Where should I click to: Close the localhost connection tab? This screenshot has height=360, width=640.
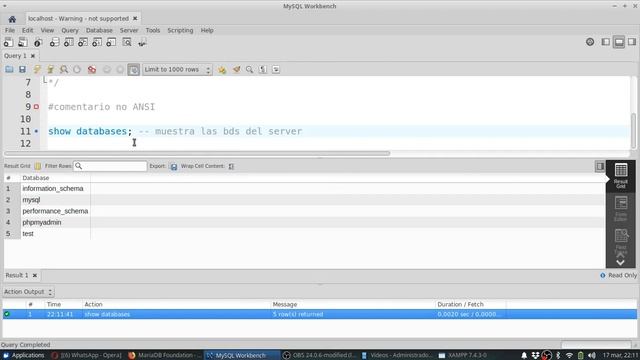135,18
